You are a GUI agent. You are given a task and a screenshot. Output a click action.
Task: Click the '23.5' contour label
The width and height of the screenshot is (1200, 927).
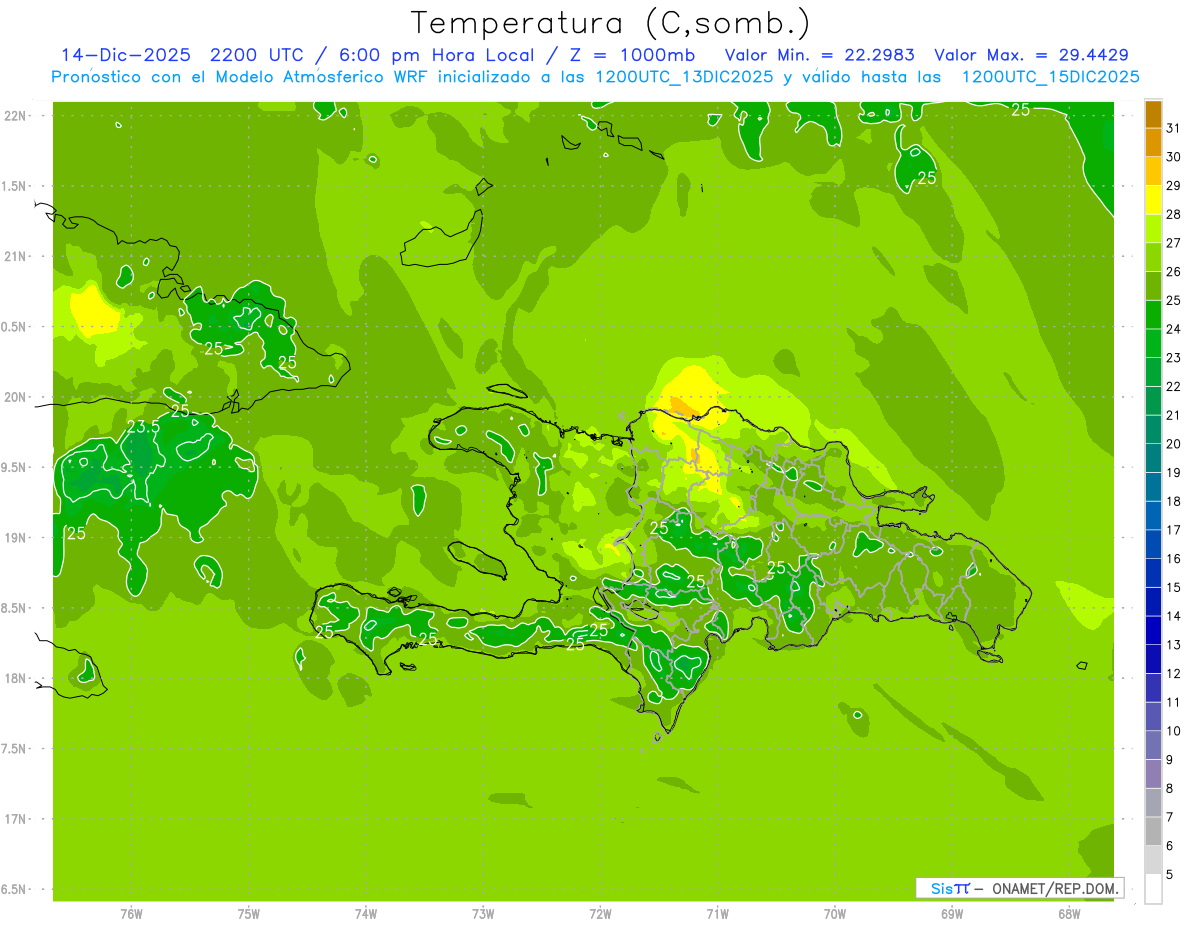(x=143, y=428)
